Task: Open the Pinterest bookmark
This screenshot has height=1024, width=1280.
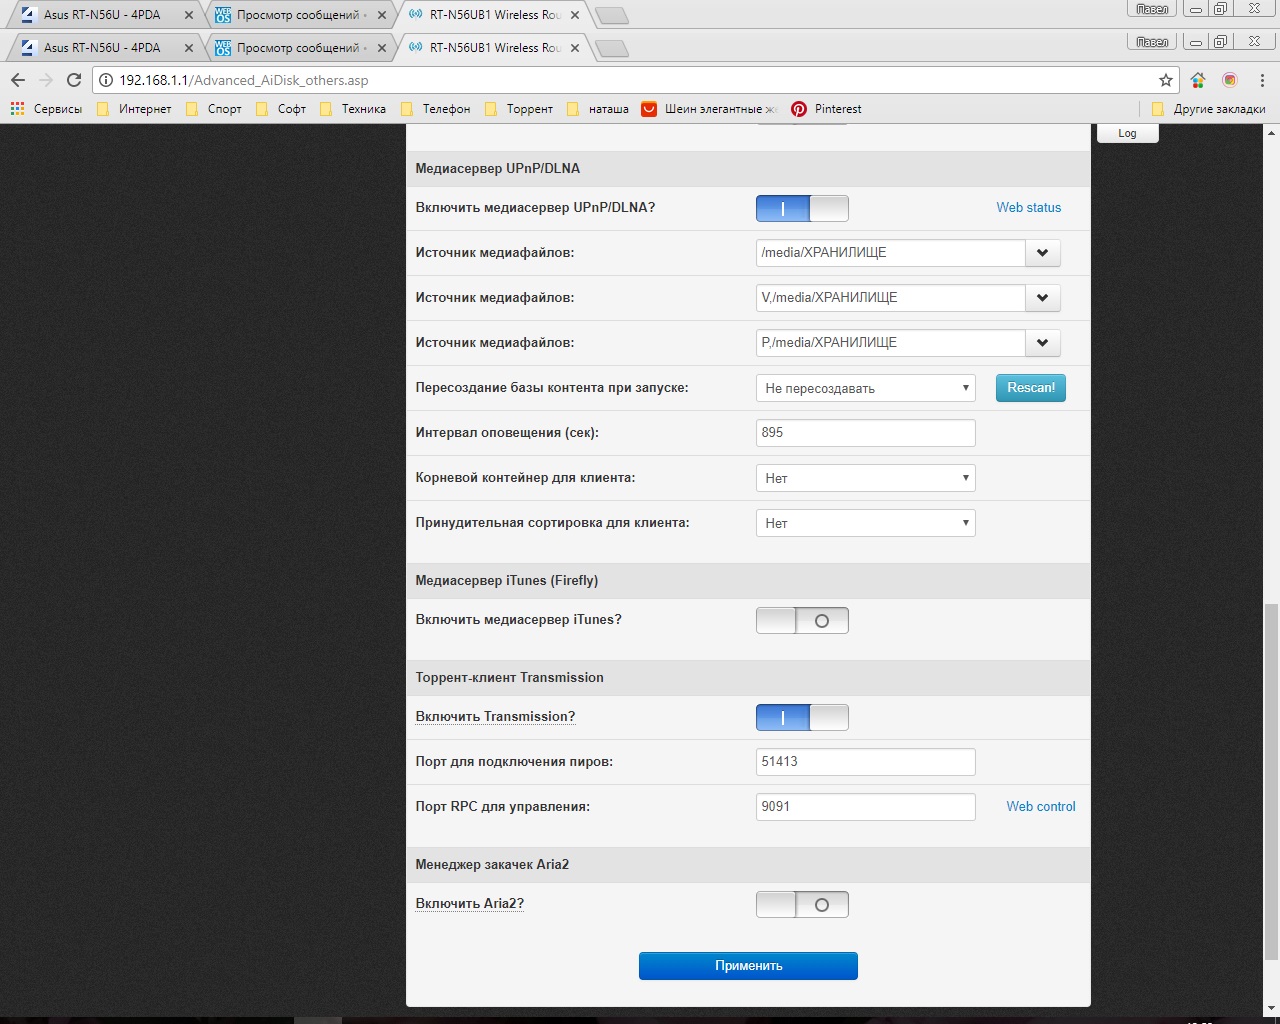Action: point(826,109)
